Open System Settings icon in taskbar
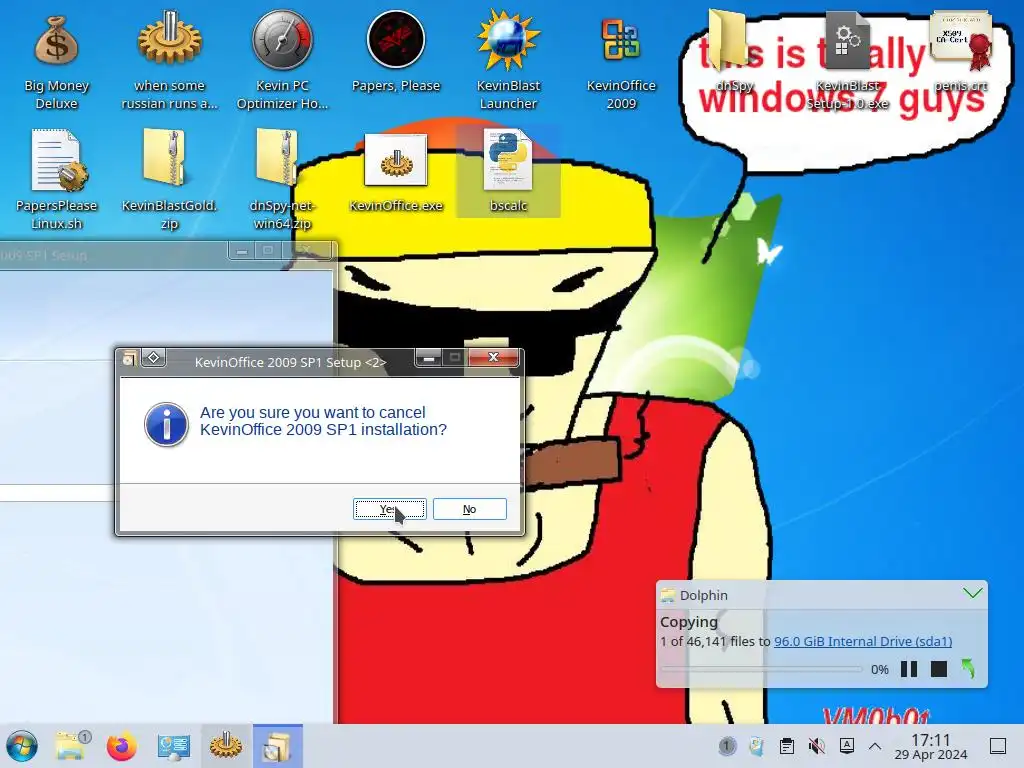The width and height of the screenshot is (1024, 768). [173, 746]
